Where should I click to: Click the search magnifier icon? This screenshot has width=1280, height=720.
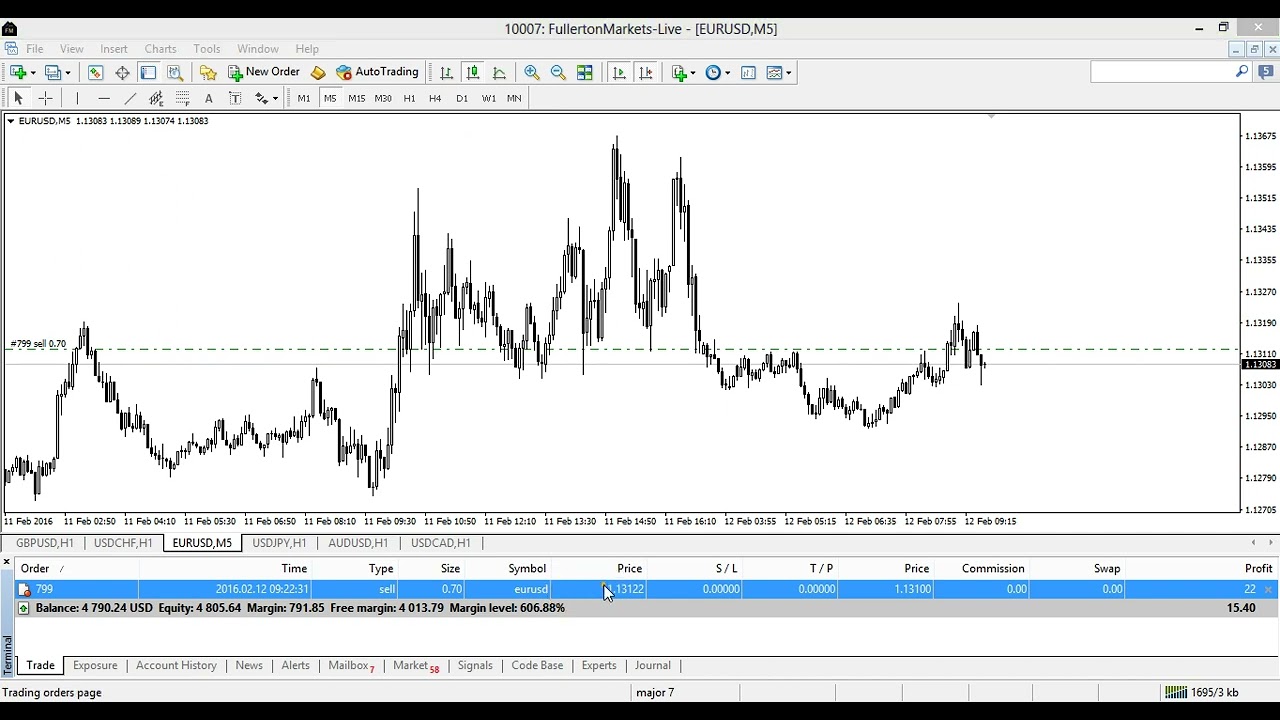(1242, 72)
